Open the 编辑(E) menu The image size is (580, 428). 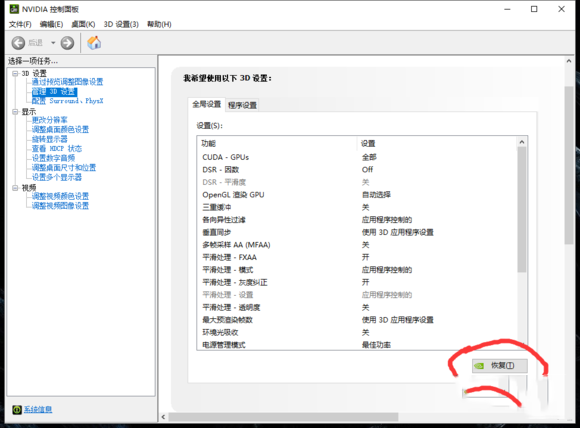coord(51,24)
